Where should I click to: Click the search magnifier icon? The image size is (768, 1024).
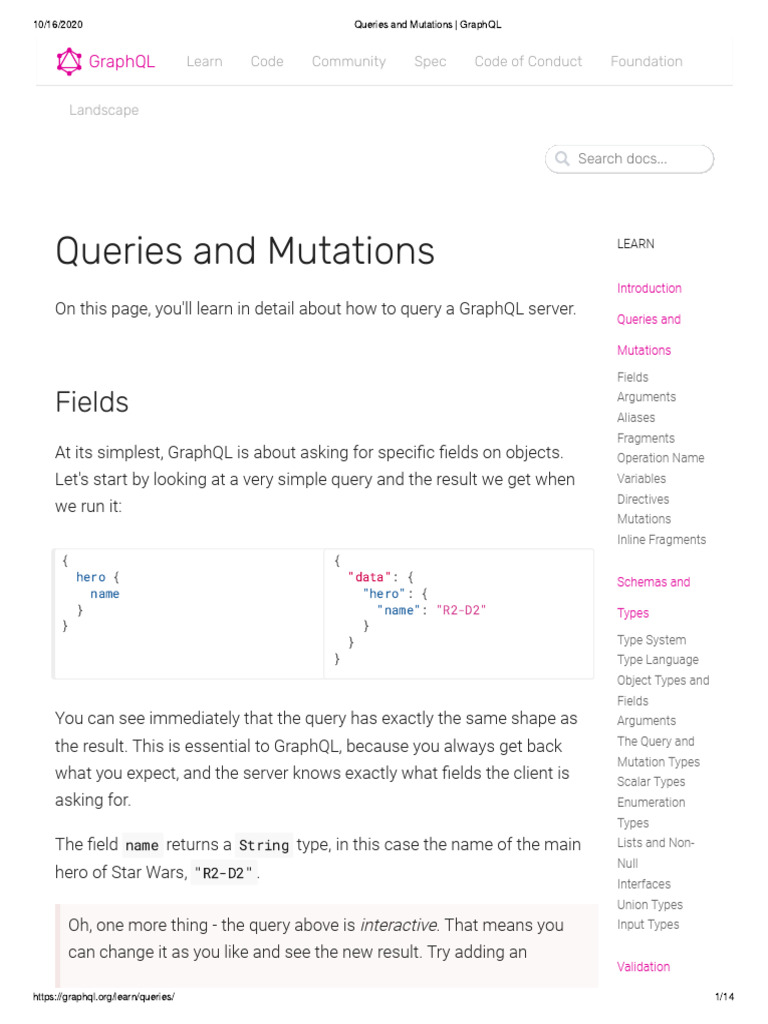(x=562, y=159)
